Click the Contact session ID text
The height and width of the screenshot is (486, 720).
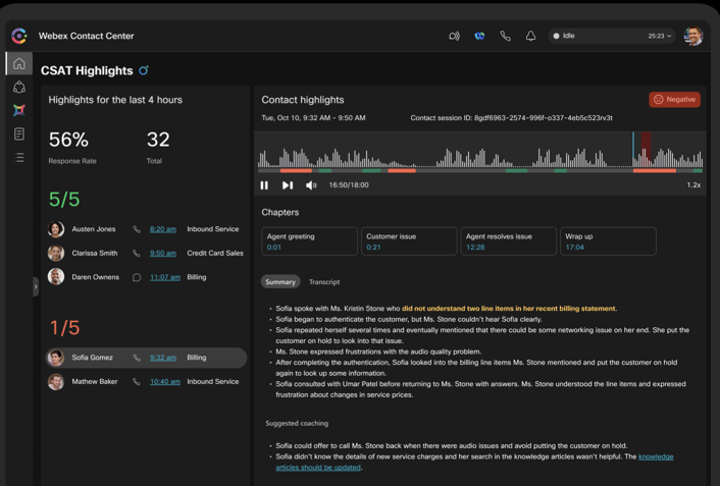[x=511, y=118]
